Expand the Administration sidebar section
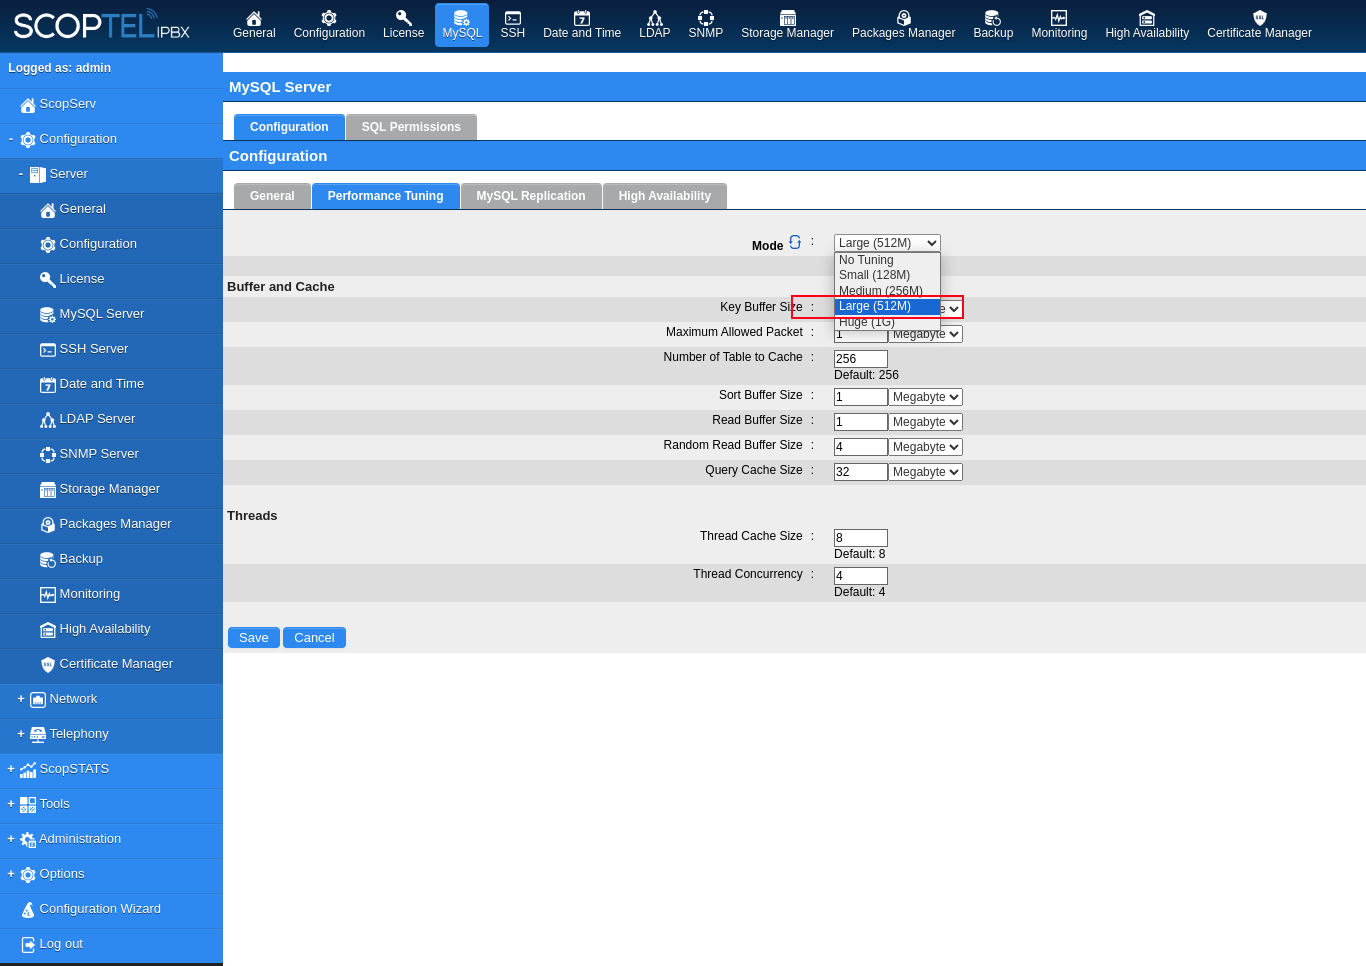 11,839
